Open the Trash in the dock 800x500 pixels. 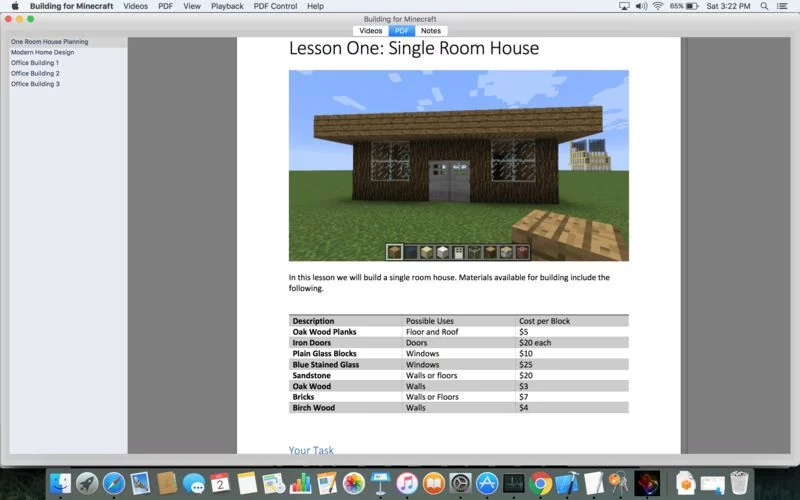739,483
